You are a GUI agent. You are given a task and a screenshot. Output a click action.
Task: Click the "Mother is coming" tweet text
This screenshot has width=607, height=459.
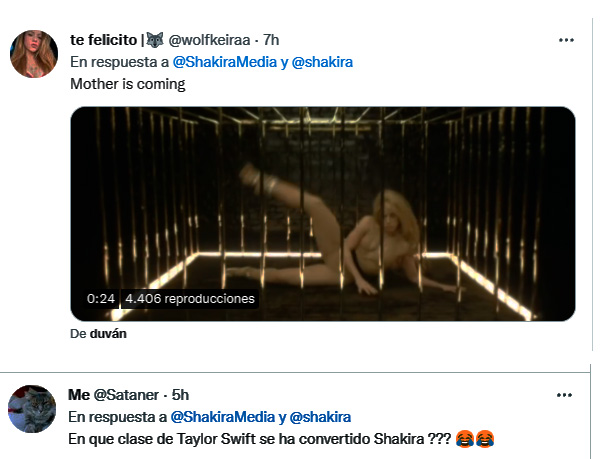(128, 84)
